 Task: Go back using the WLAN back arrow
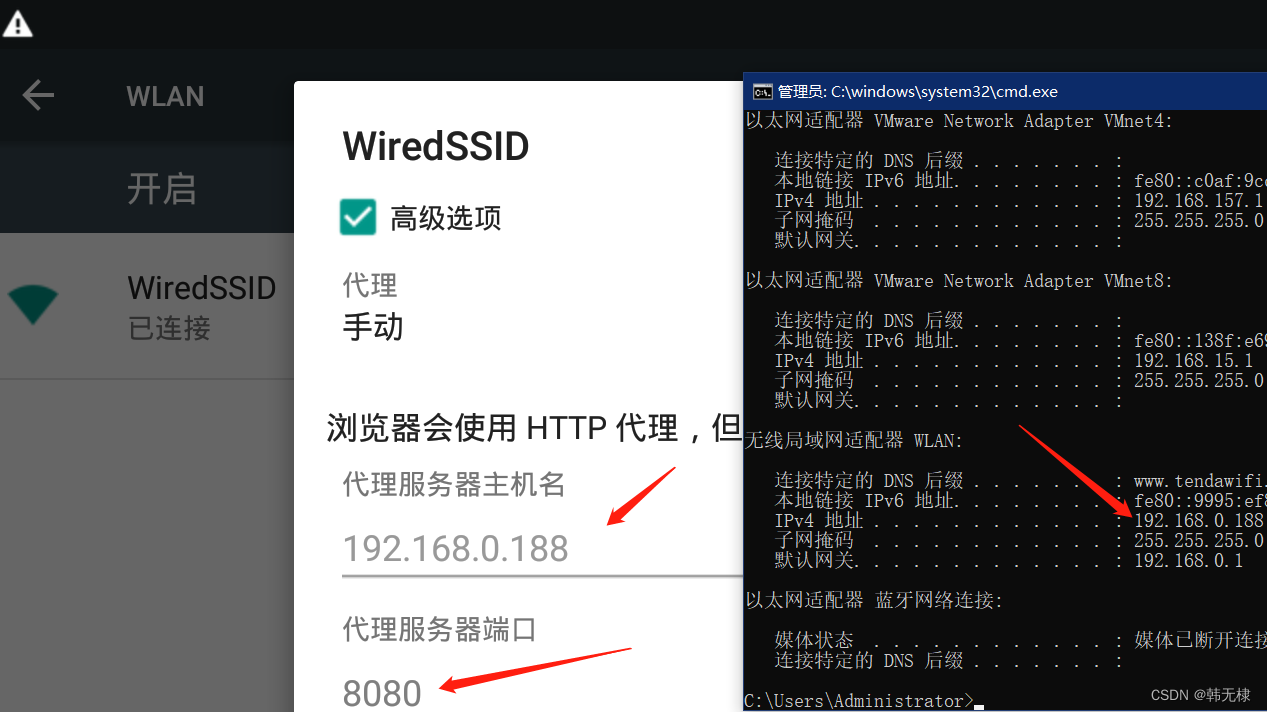coord(38,96)
